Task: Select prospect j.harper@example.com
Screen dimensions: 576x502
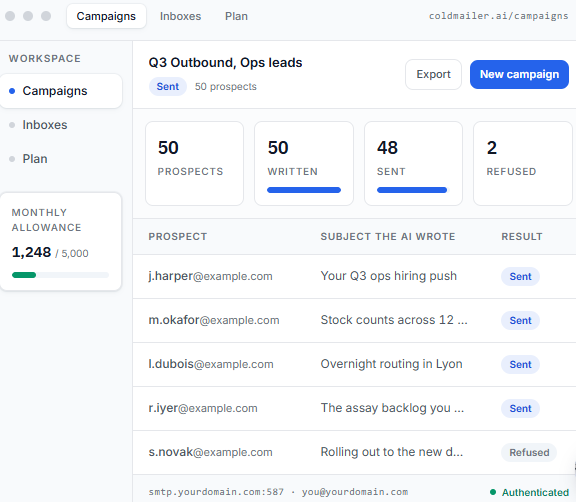Action: pyautogui.click(x=210, y=276)
